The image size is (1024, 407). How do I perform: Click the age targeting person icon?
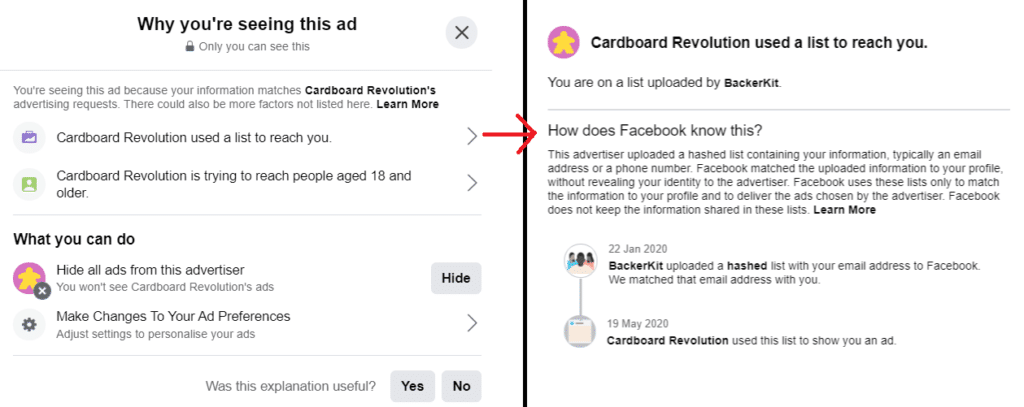pos(30,184)
